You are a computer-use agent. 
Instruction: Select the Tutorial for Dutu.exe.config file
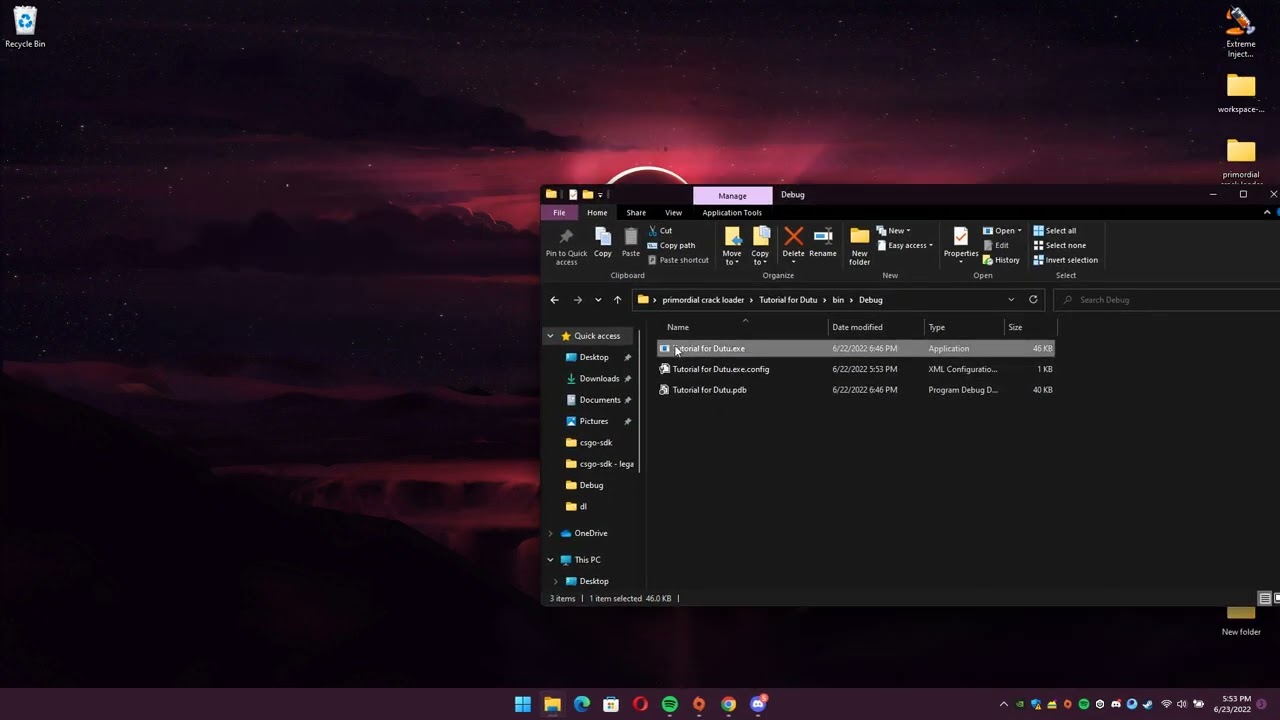coord(856,369)
